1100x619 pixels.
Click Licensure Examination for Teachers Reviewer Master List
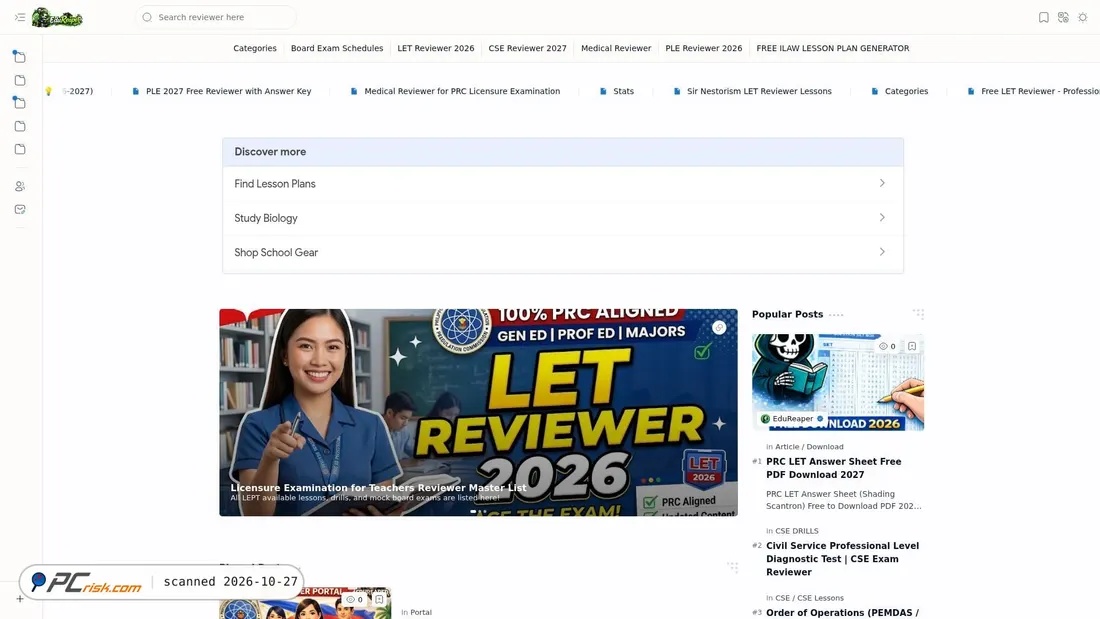tap(378, 488)
